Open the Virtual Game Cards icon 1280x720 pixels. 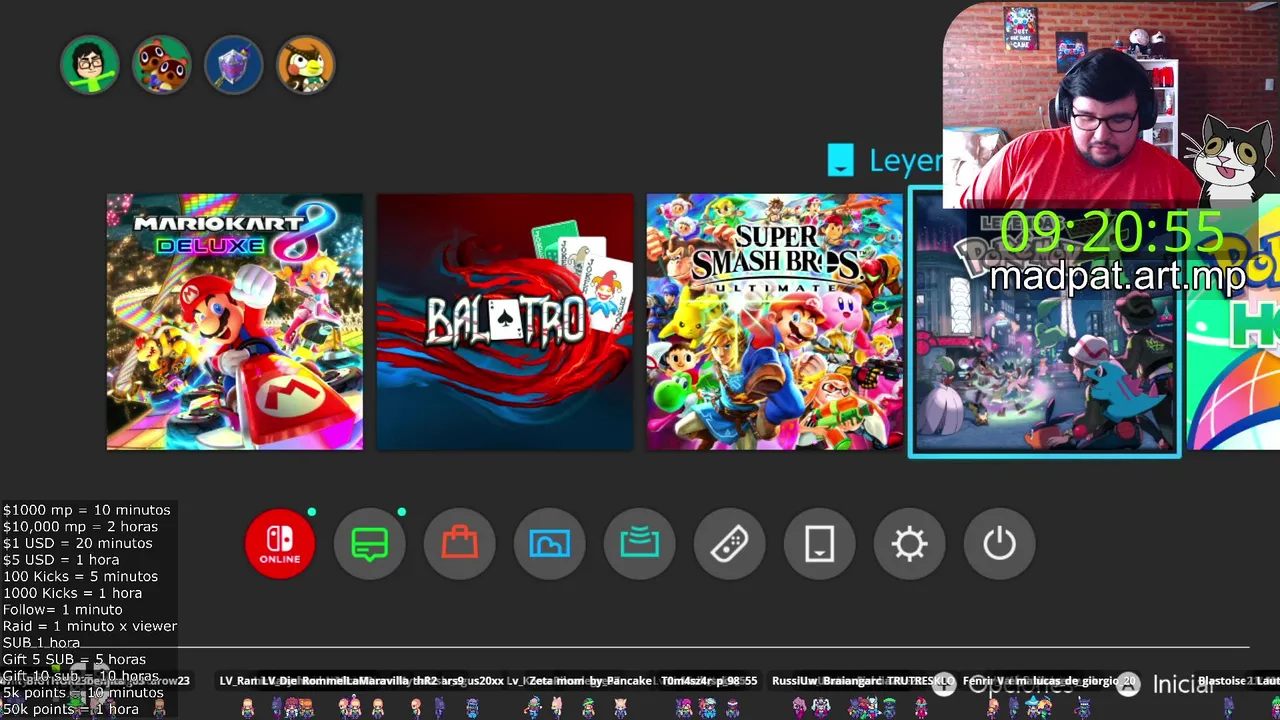[820, 544]
